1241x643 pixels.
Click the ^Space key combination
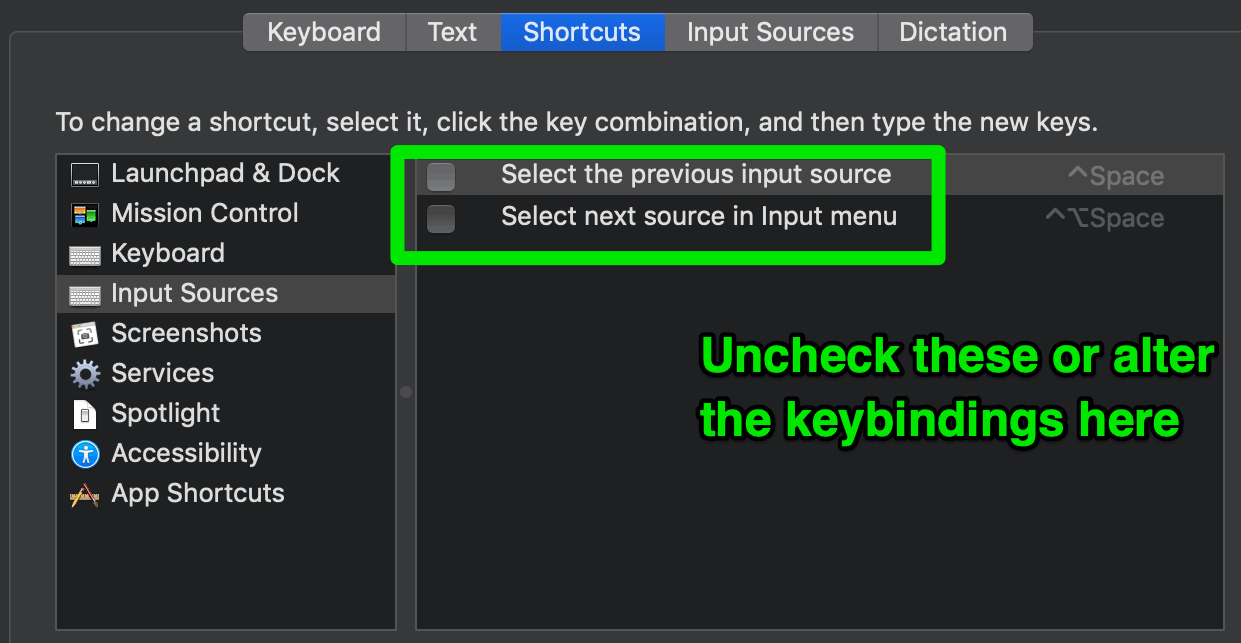pyautogui.click(x=1116, y=177)
